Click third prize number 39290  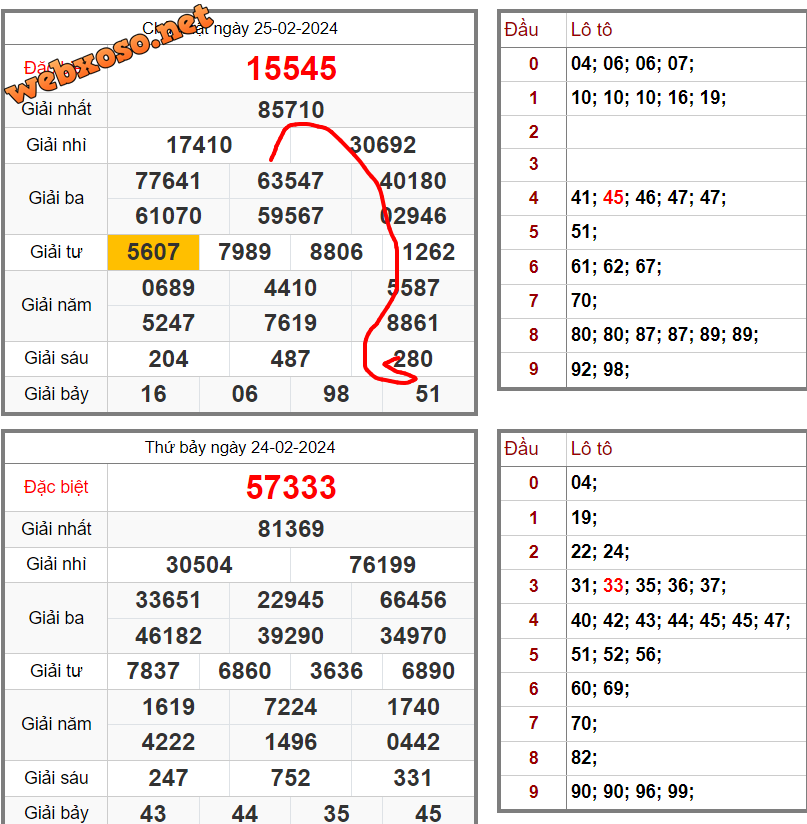coord(291,636)
